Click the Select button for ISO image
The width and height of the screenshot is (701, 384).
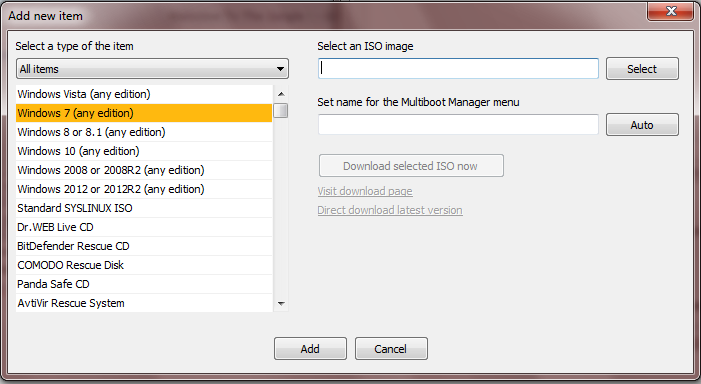click(642, 69)
